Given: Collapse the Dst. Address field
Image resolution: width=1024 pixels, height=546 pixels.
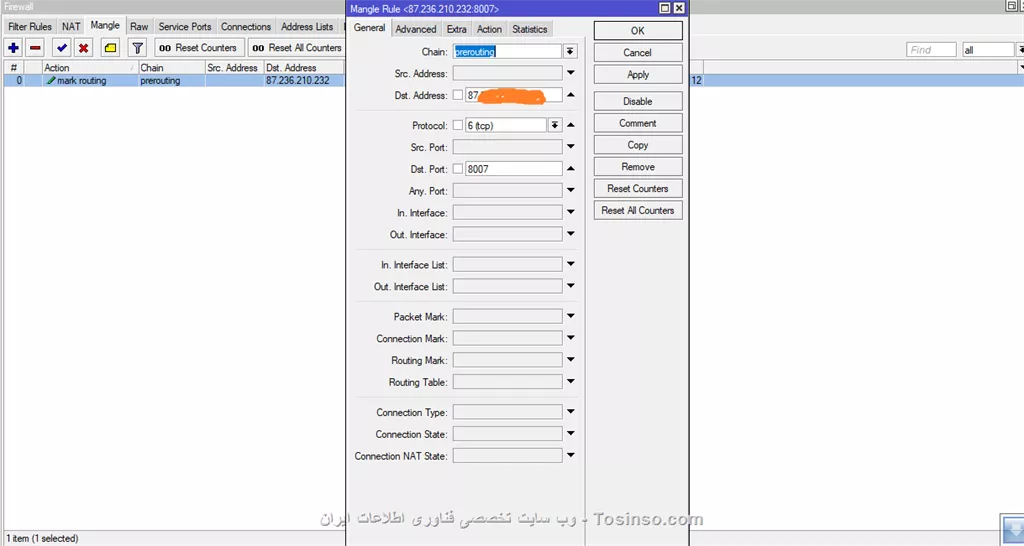Looking at the screenshot, I should pos(571,95).
